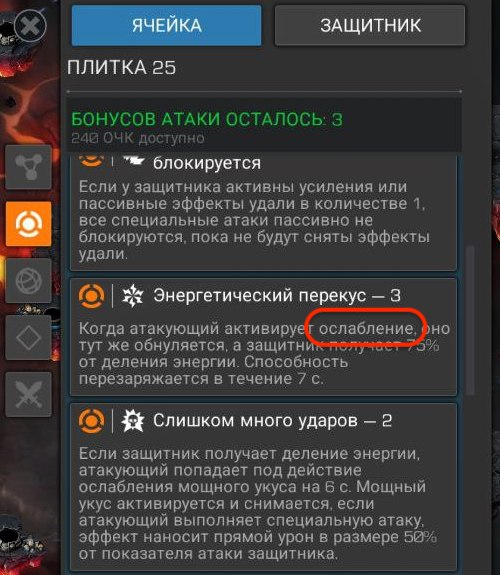Close the panel with the X icon

tap(30, 25)
